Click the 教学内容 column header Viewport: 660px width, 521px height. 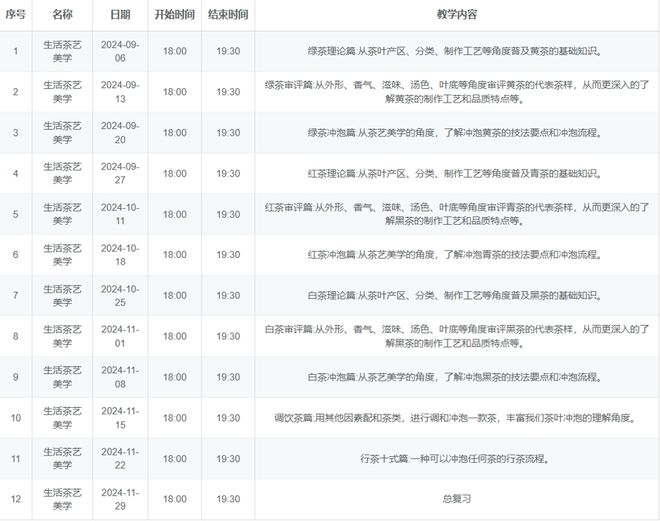pyautogui.click(x=456, y=15)
